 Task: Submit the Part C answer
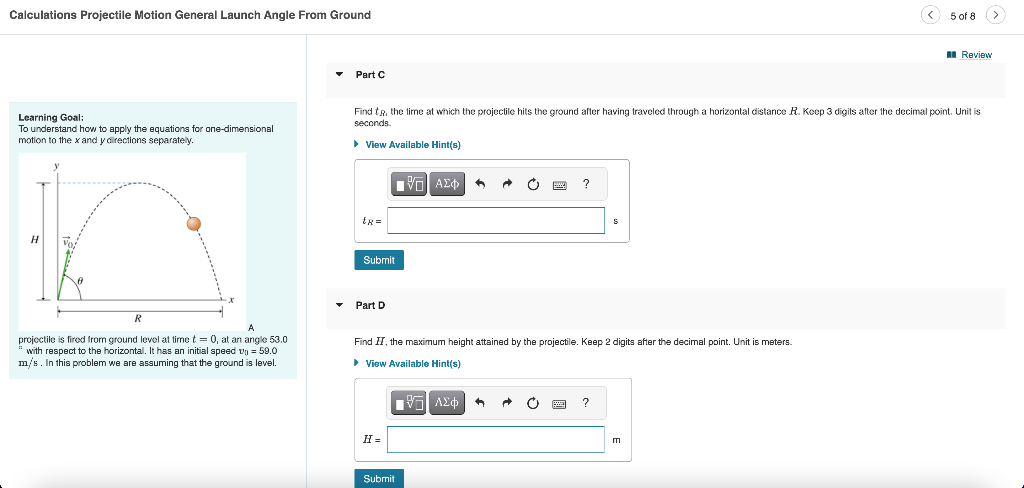tap(379, 260)
